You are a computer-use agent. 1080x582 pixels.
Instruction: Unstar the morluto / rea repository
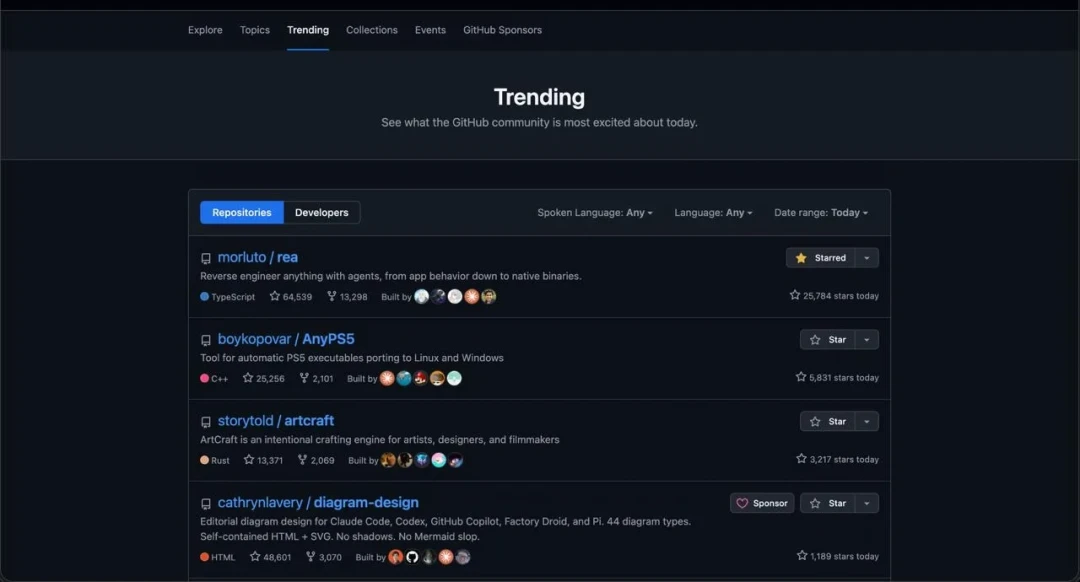coord(820,258)
